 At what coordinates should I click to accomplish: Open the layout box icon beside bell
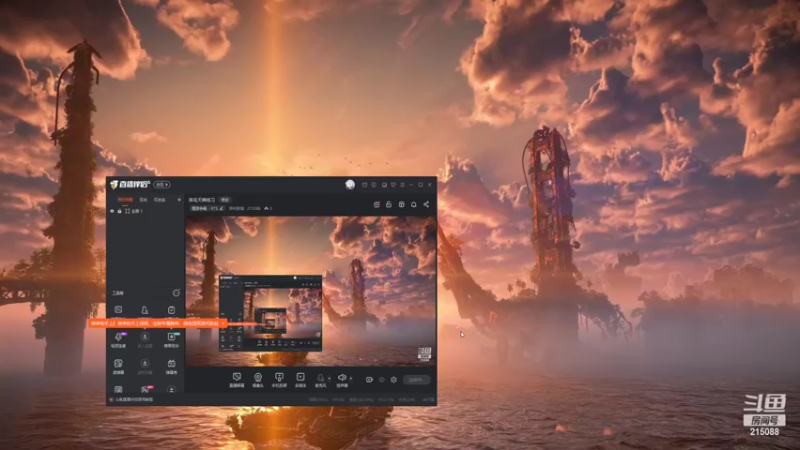click(x=402, y=205)
